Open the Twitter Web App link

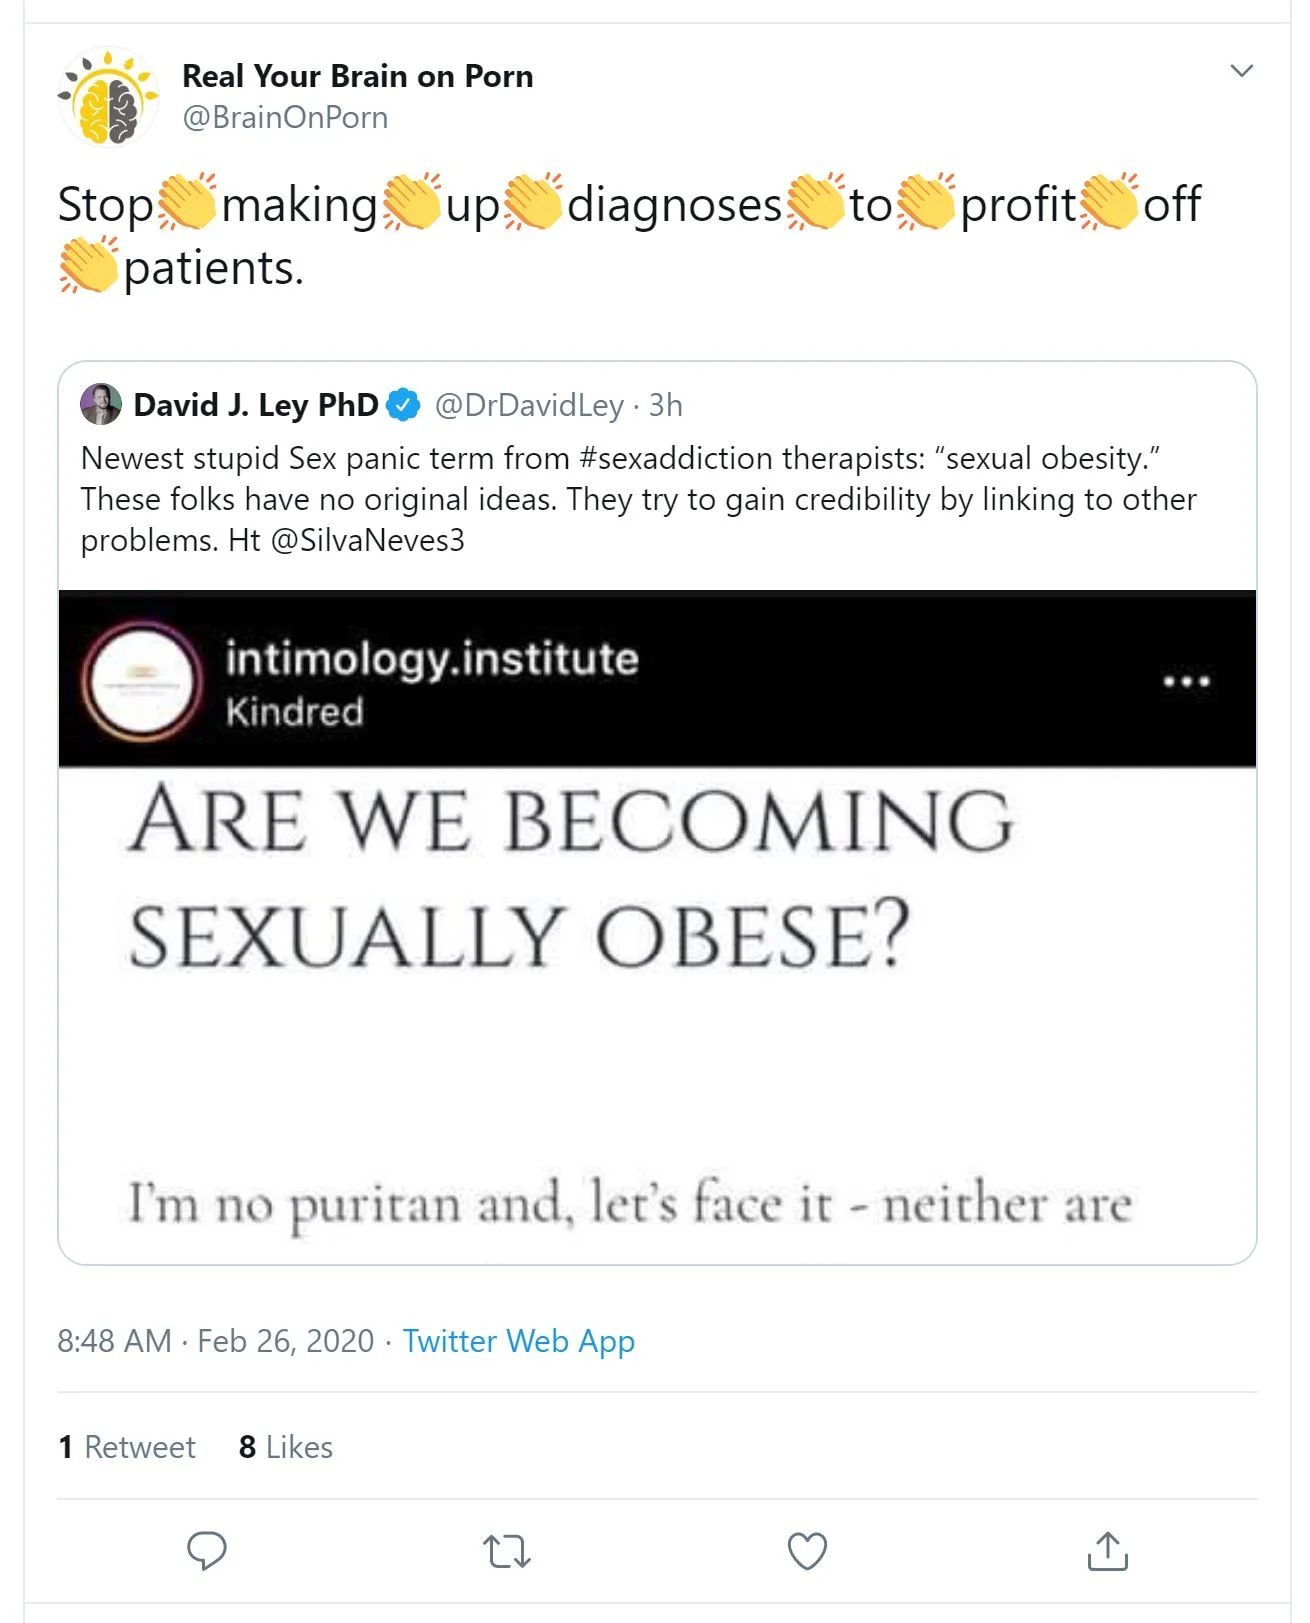[518, 1341]
